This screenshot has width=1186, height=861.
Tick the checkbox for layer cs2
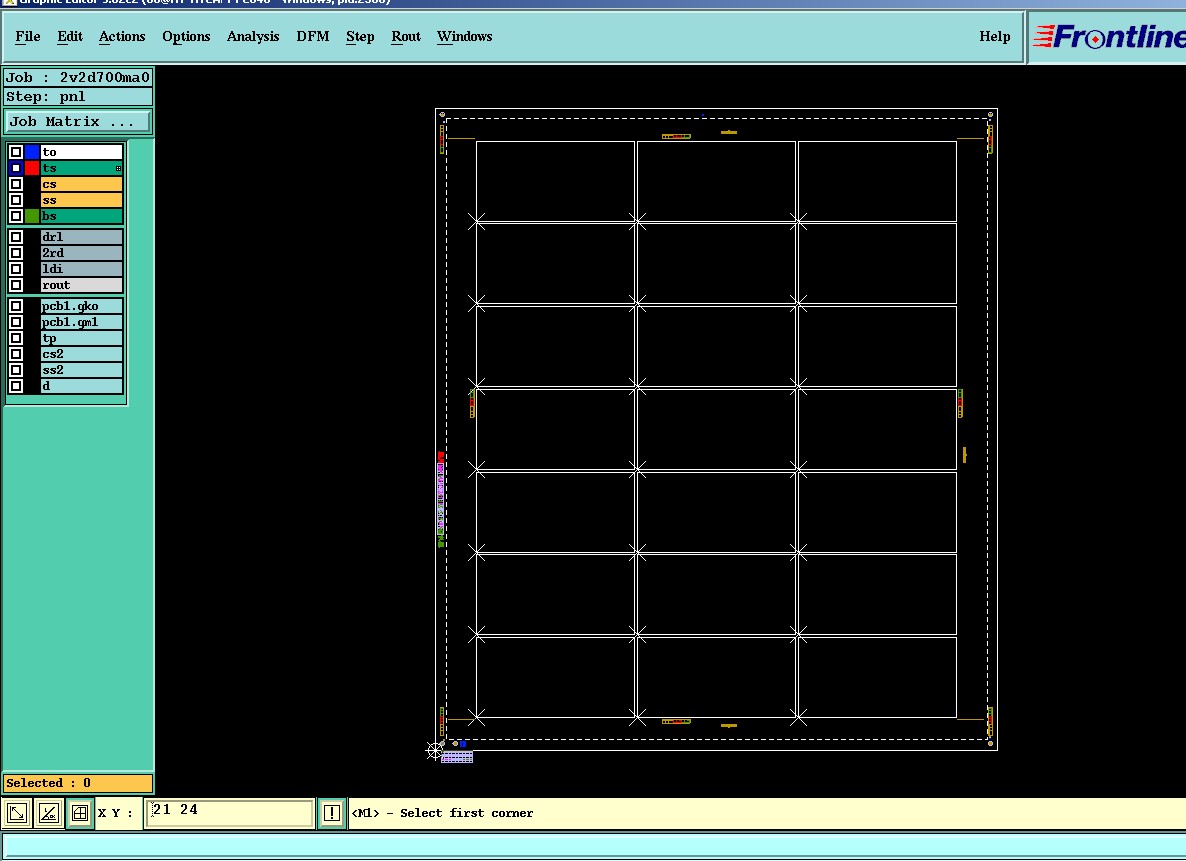(x=16, y=354)
